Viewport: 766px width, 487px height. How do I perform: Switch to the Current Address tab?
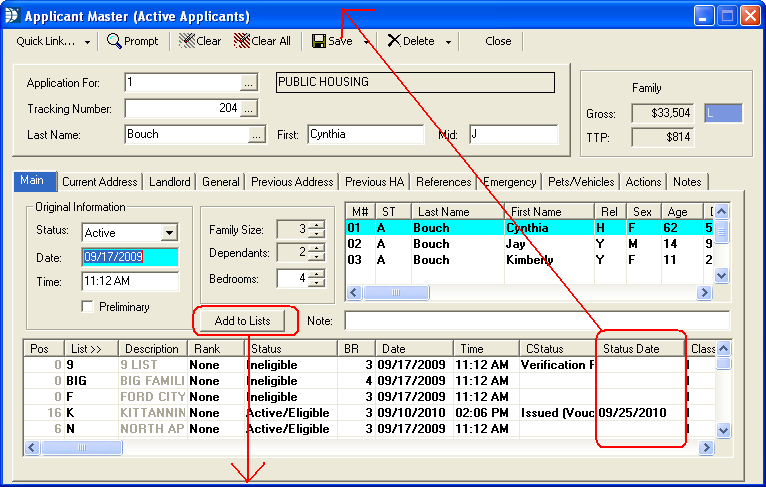click(100, 182)
